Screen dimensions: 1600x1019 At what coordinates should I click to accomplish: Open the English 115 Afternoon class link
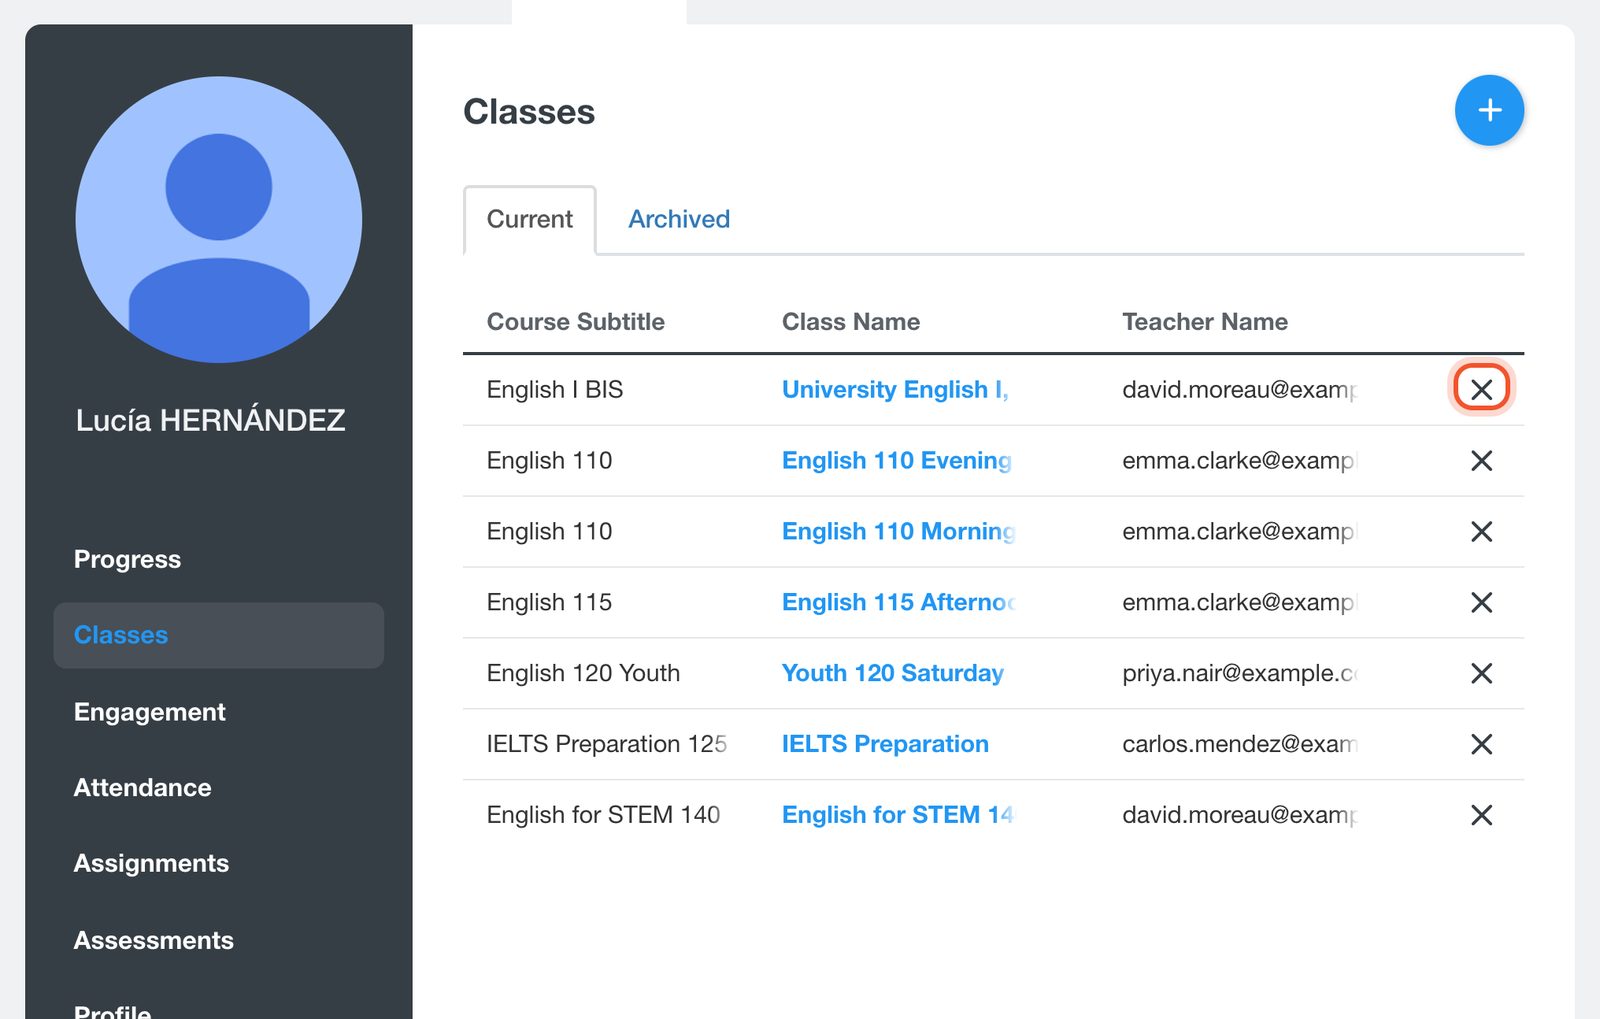click(x=899, y=602)
